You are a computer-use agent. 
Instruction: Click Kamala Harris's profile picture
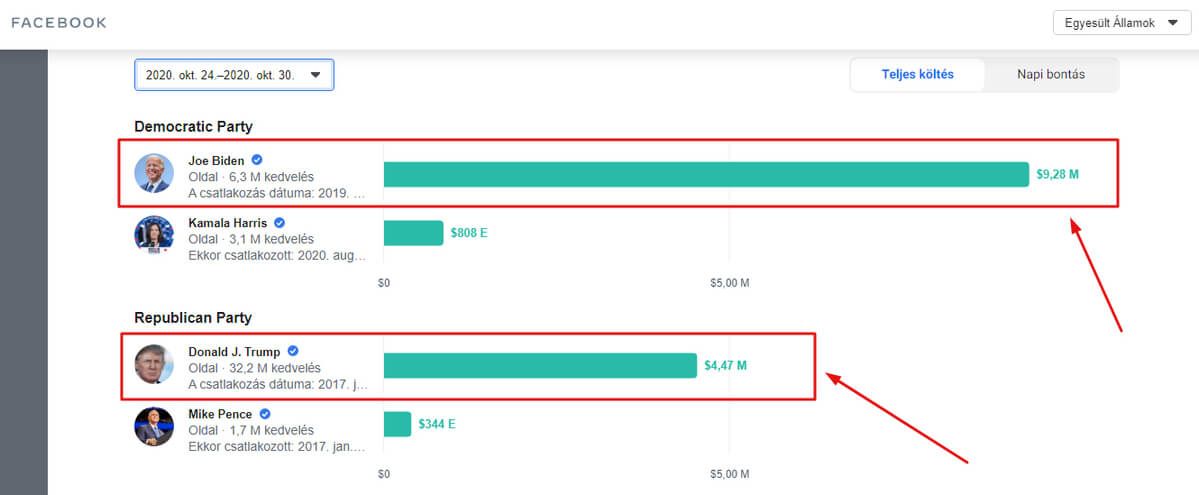point(154,234)
